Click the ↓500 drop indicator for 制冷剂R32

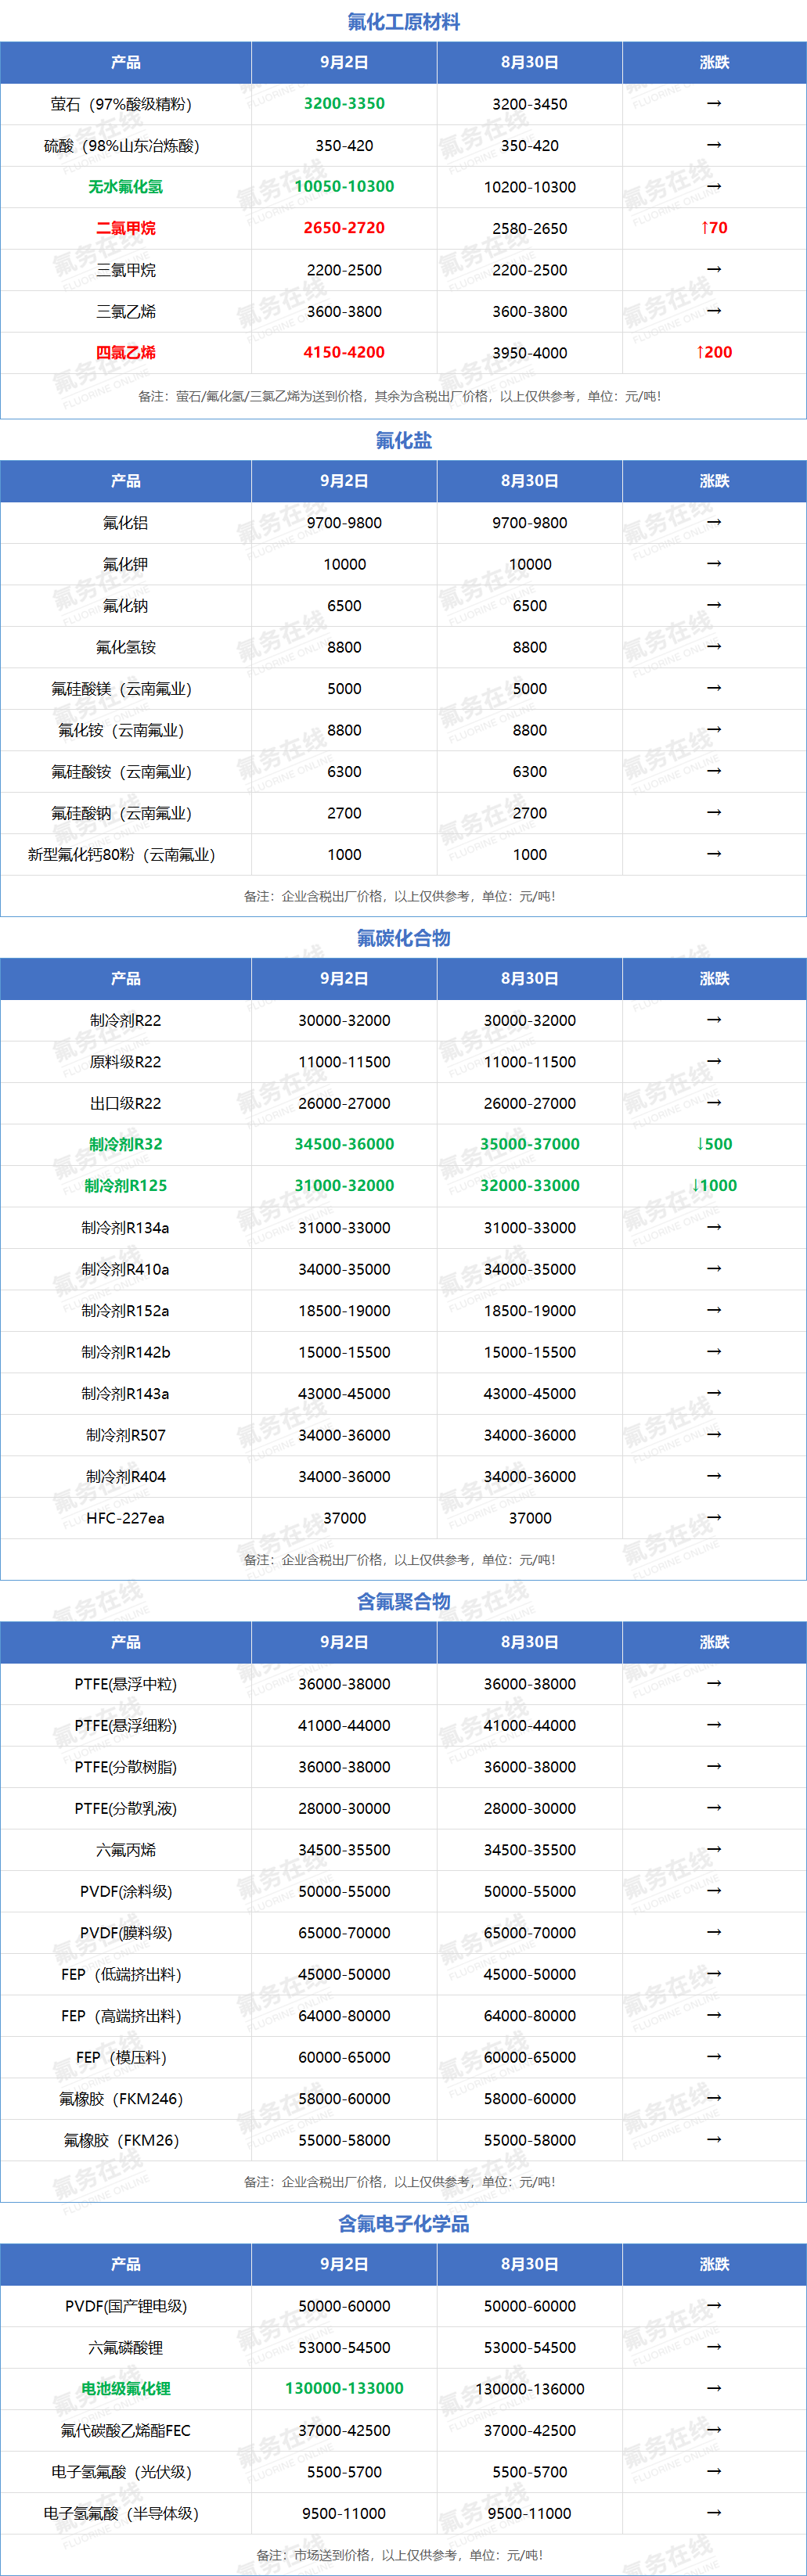(714, 1144)
